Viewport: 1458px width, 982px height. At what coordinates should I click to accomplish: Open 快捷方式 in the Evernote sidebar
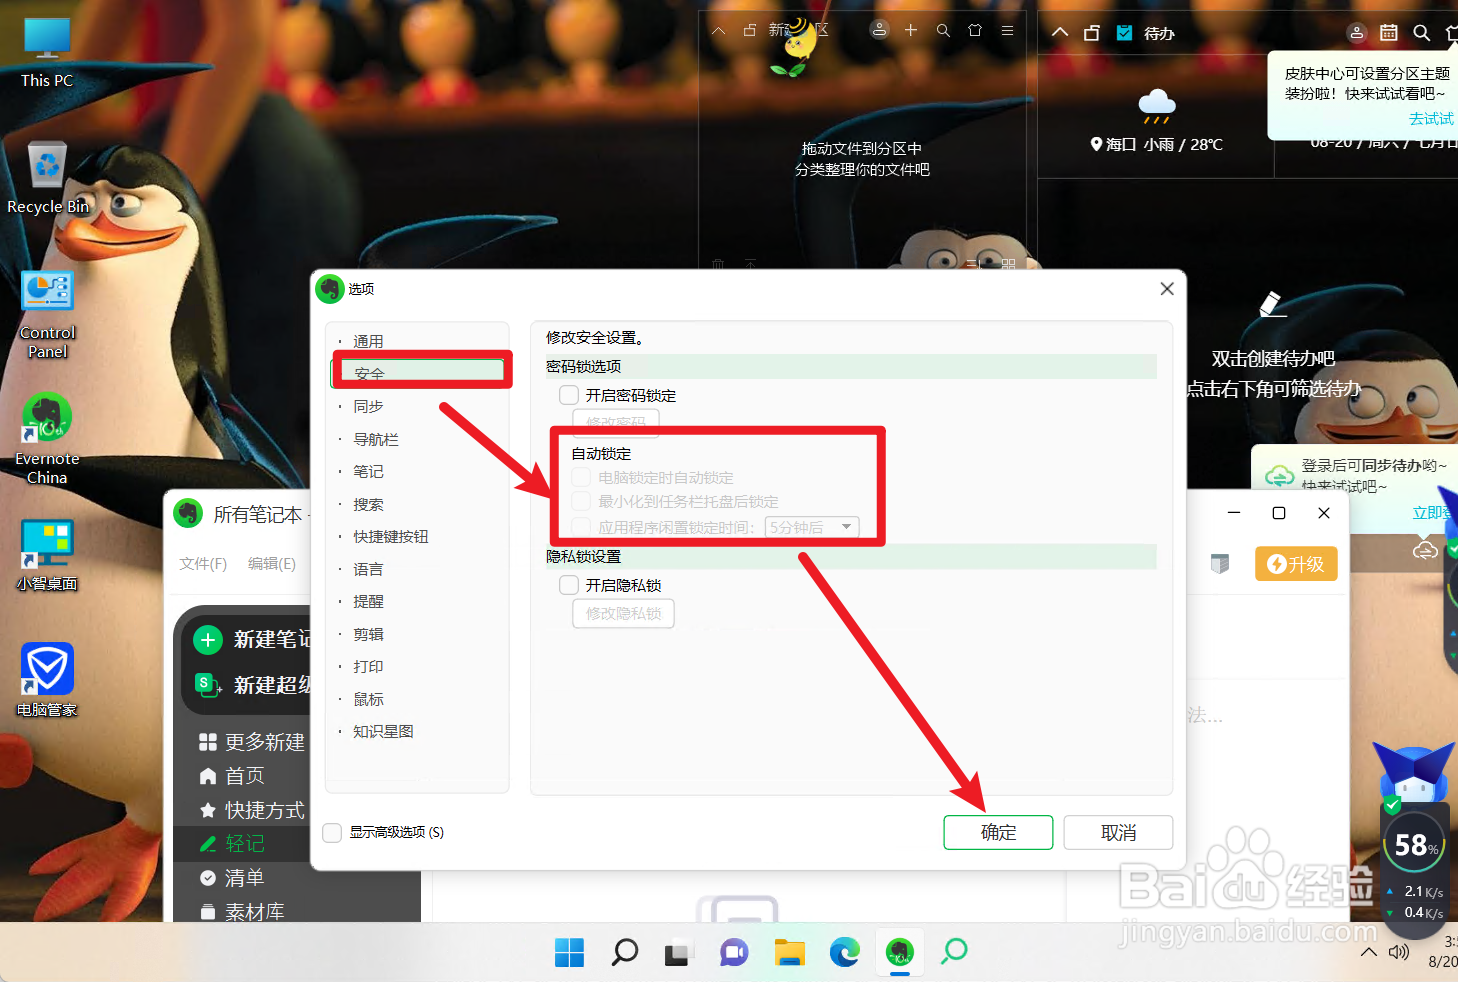pos(252,810)
